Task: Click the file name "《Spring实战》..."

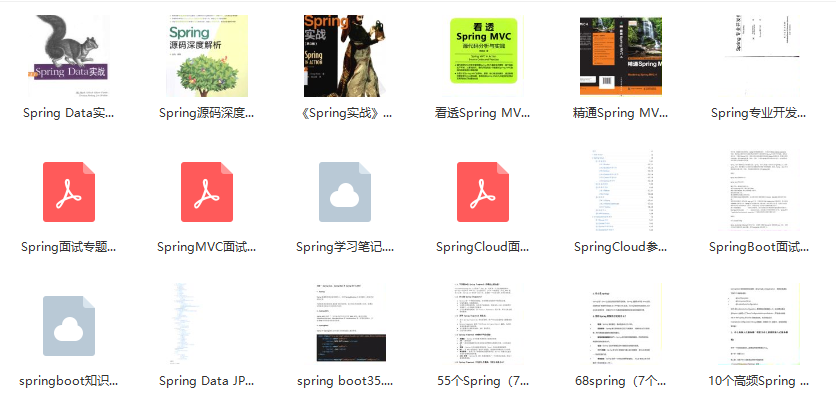Action: 345,113
